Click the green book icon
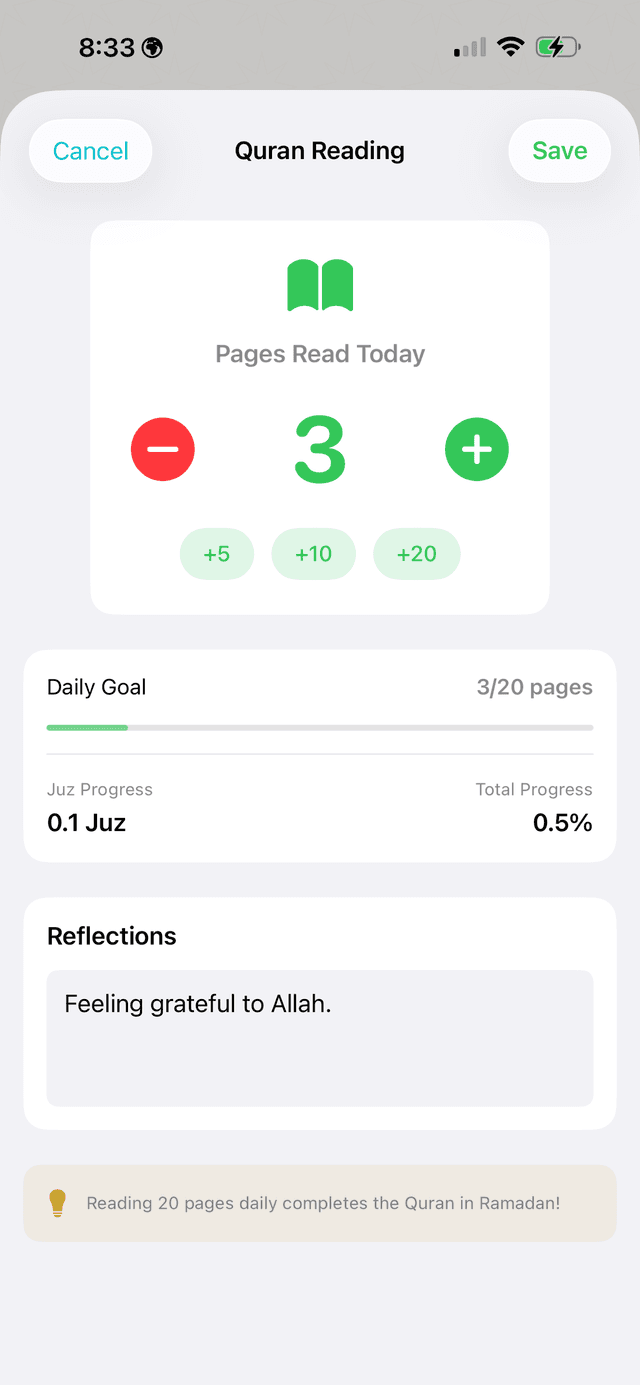The width and height of the screenshot is (640, 1385). coord(320,285)
